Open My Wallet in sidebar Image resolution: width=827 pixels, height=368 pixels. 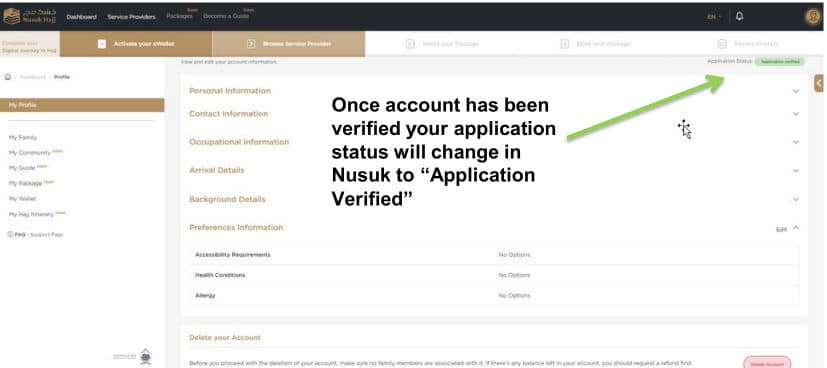[22, 199]
